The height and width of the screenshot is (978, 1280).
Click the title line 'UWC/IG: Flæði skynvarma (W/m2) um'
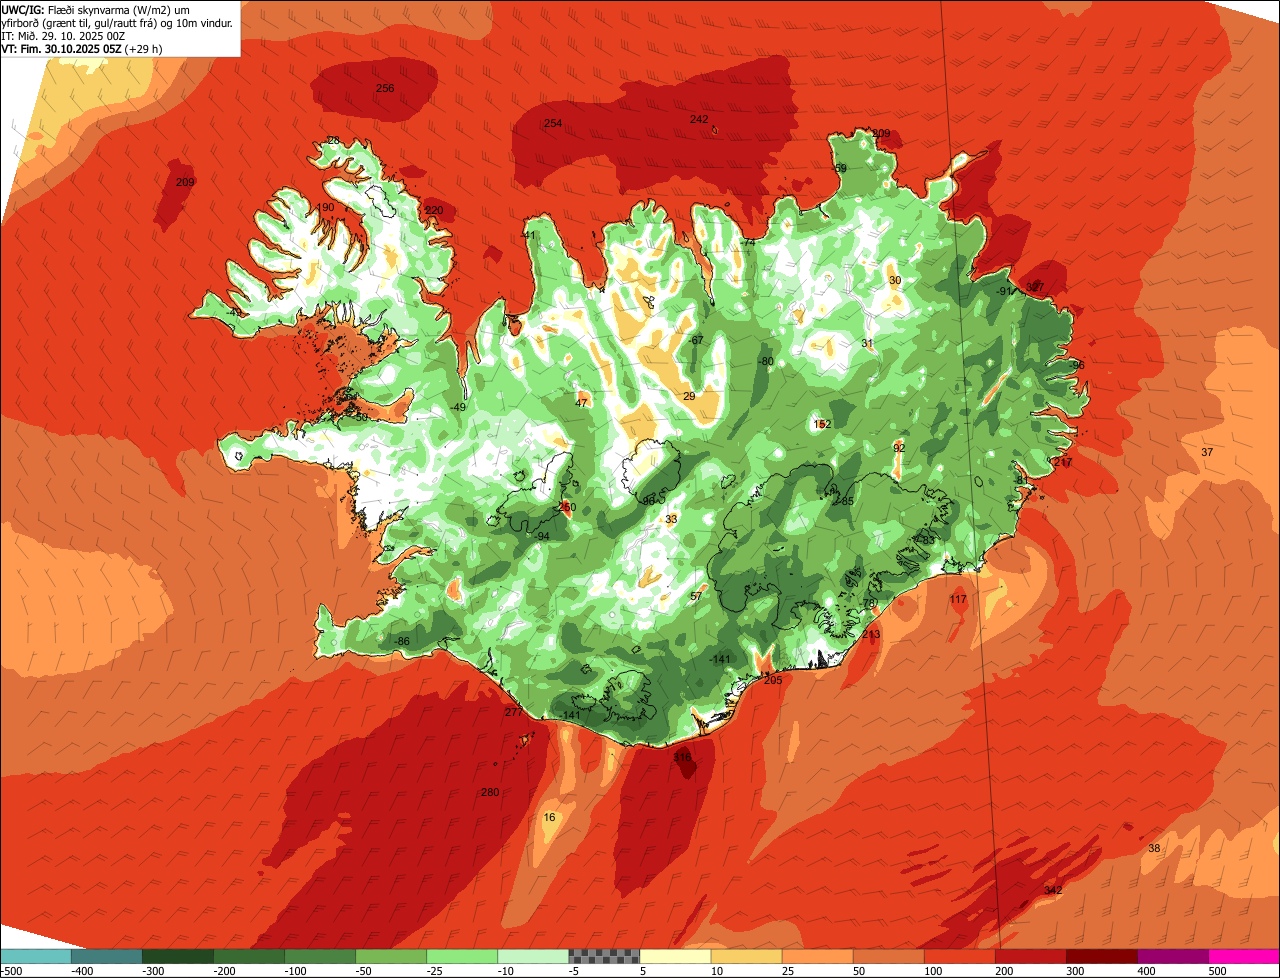pyautogui.click(x=96, y=9)
